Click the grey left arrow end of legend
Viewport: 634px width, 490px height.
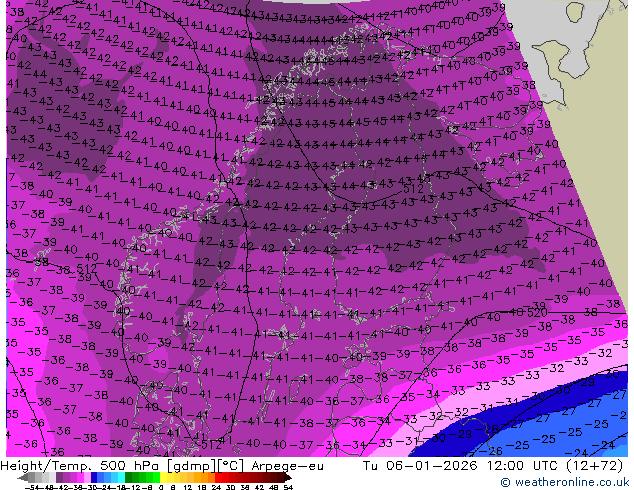click(23, 477)
